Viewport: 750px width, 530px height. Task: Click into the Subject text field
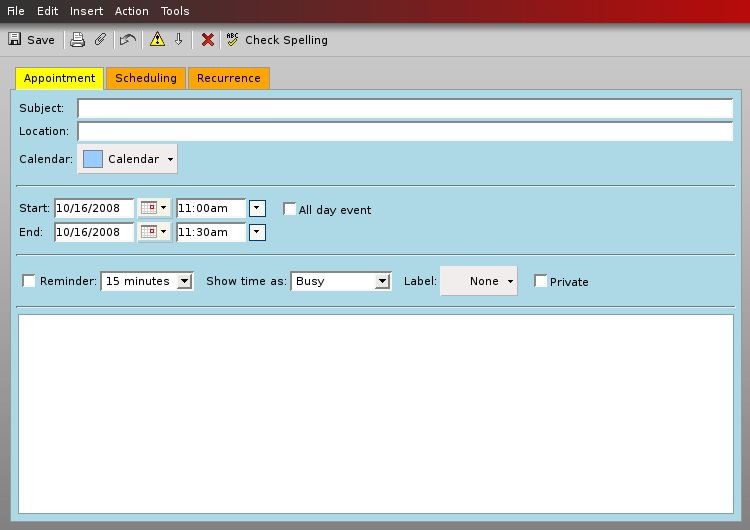click(x=405, y=108)
